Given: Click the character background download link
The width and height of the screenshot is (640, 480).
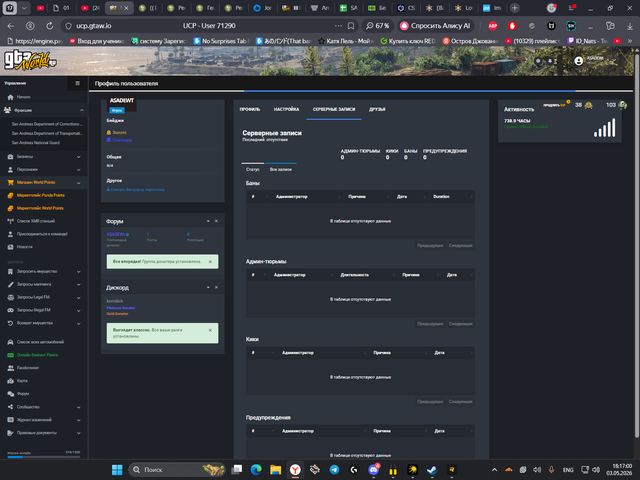Looking at the screenshot, I should (x=136, y=190).
